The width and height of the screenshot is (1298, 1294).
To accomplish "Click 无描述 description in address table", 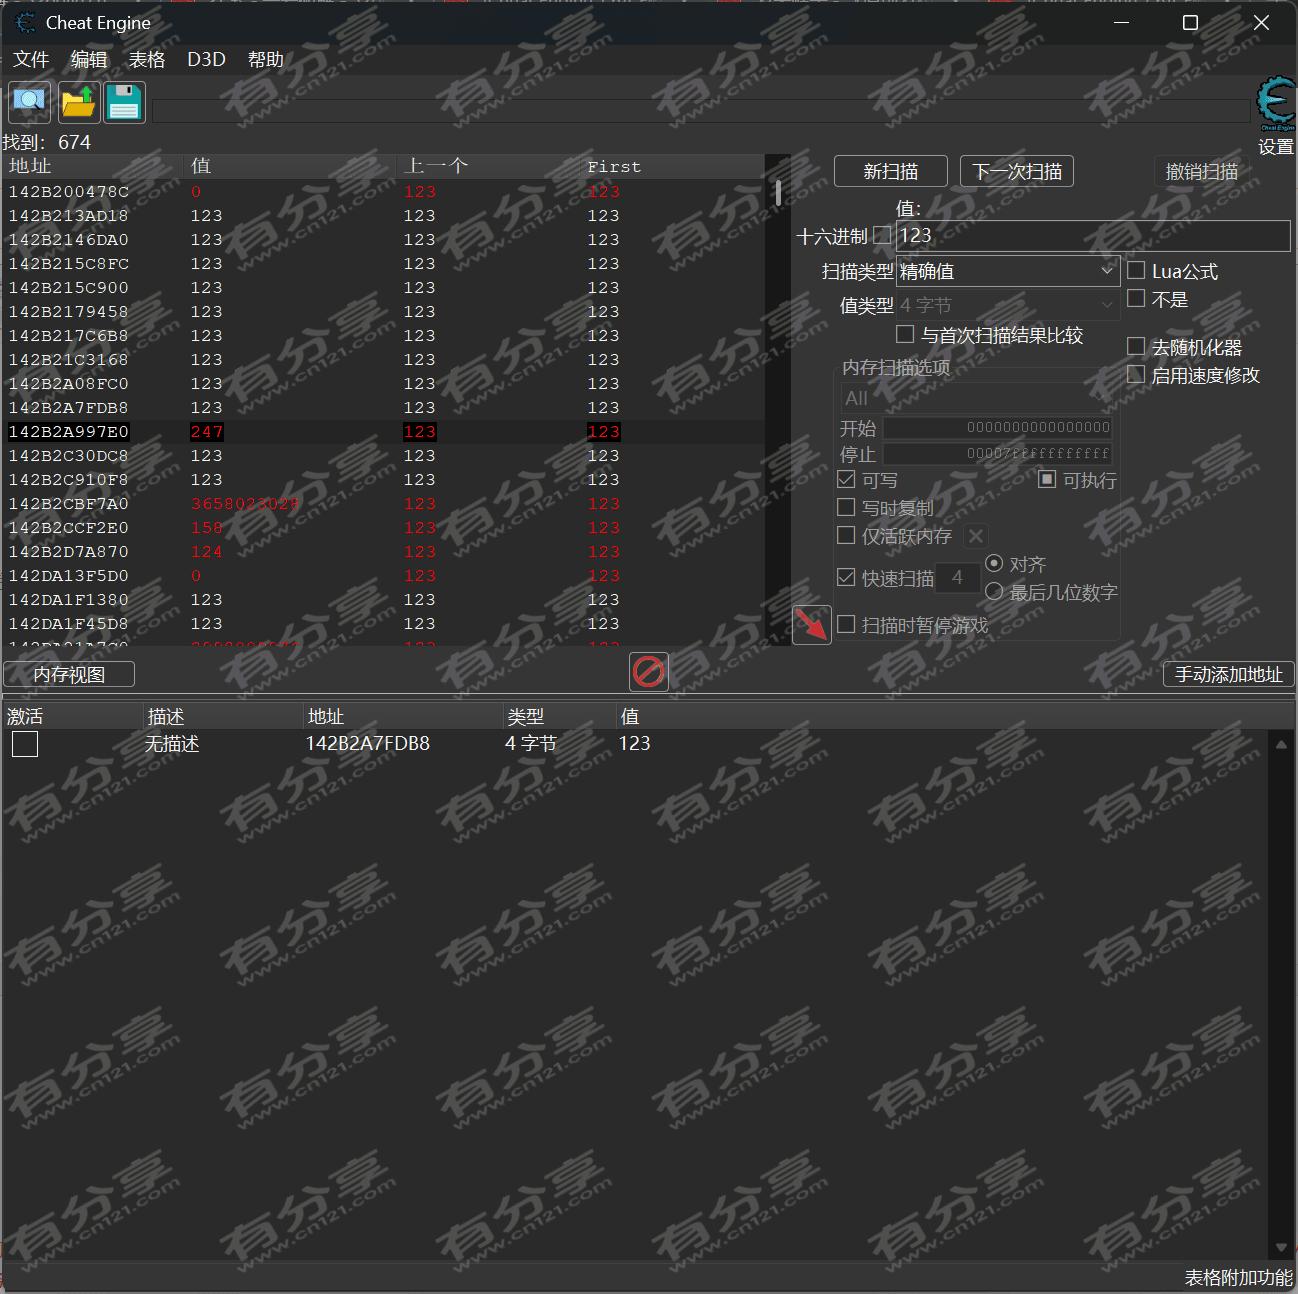I will [172, 744].
